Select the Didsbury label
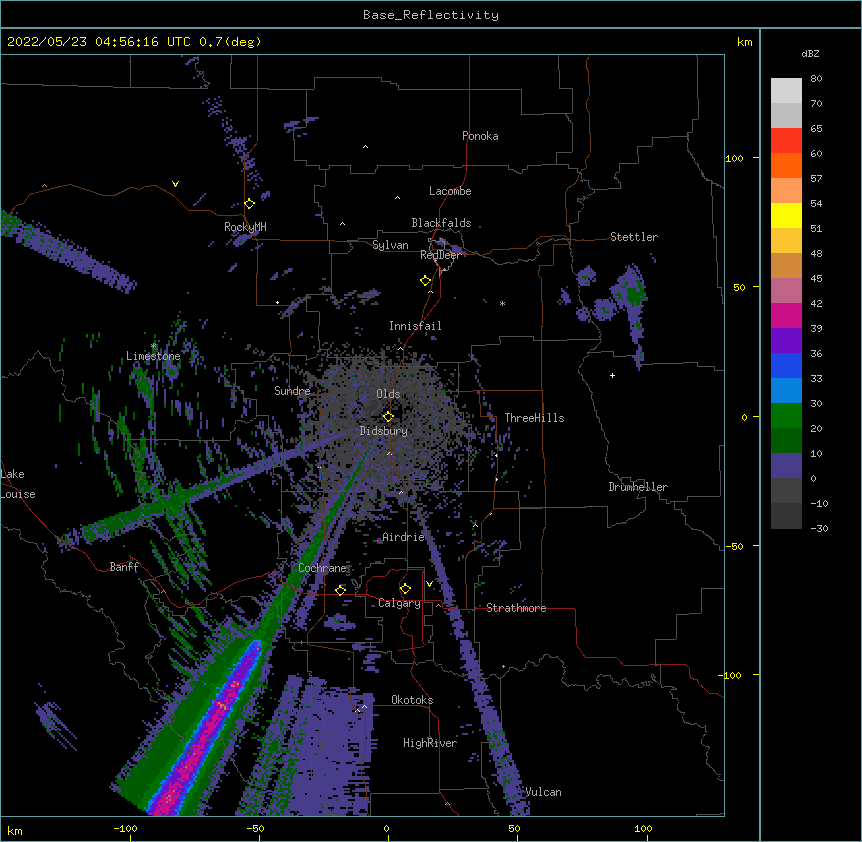 pos(384,431)
